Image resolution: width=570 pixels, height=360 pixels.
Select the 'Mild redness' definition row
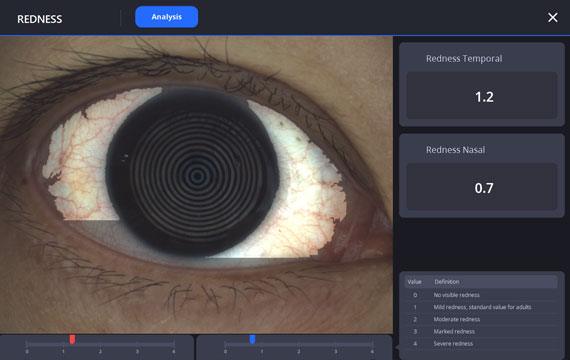coord(481,307)
